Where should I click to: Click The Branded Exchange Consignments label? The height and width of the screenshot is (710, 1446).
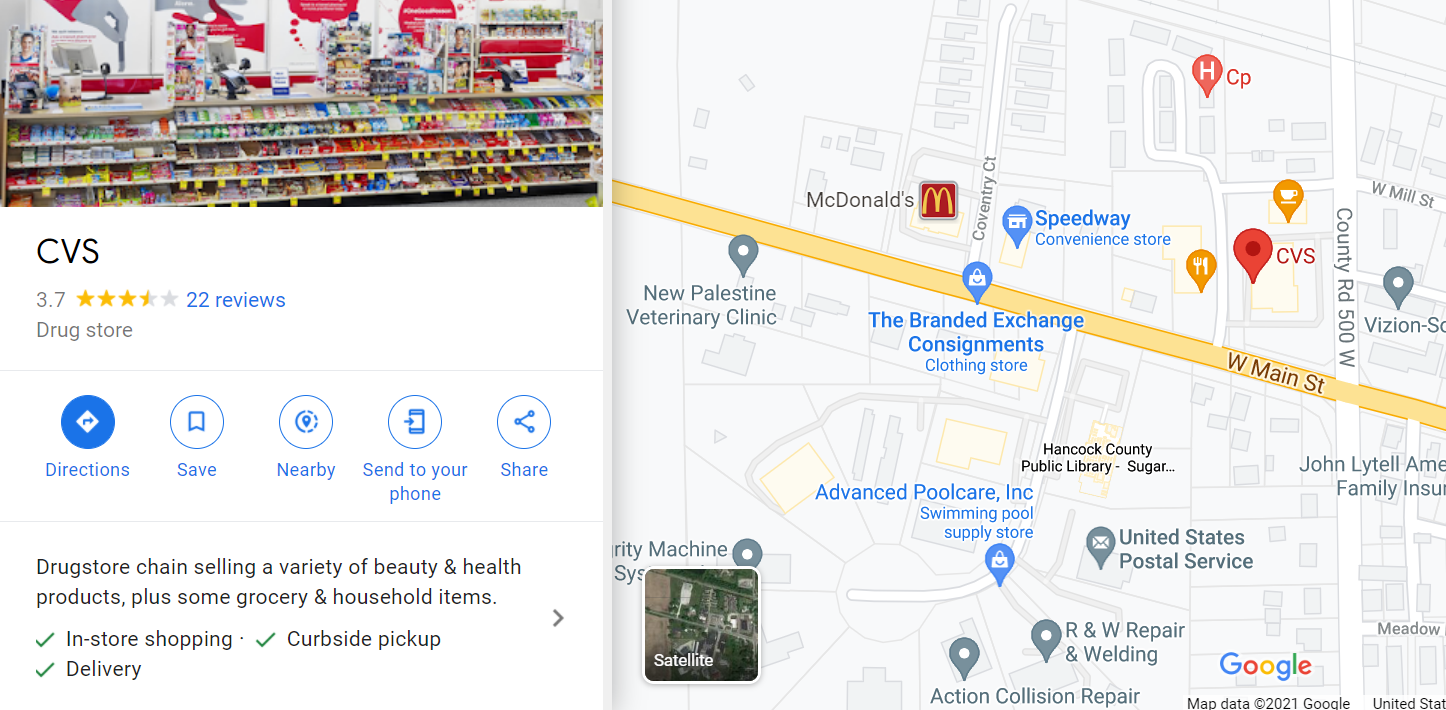976,332
